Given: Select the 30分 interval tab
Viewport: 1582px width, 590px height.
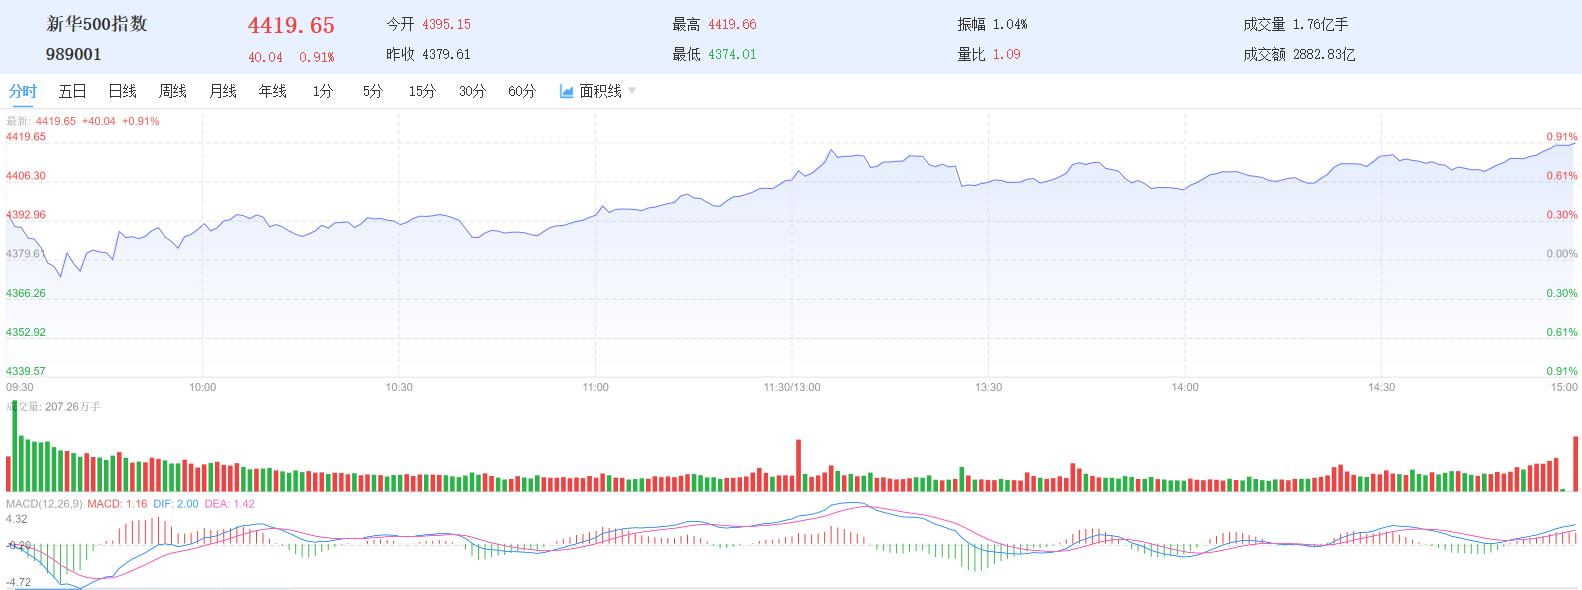Looking at the screenshot, I should 472,91.
